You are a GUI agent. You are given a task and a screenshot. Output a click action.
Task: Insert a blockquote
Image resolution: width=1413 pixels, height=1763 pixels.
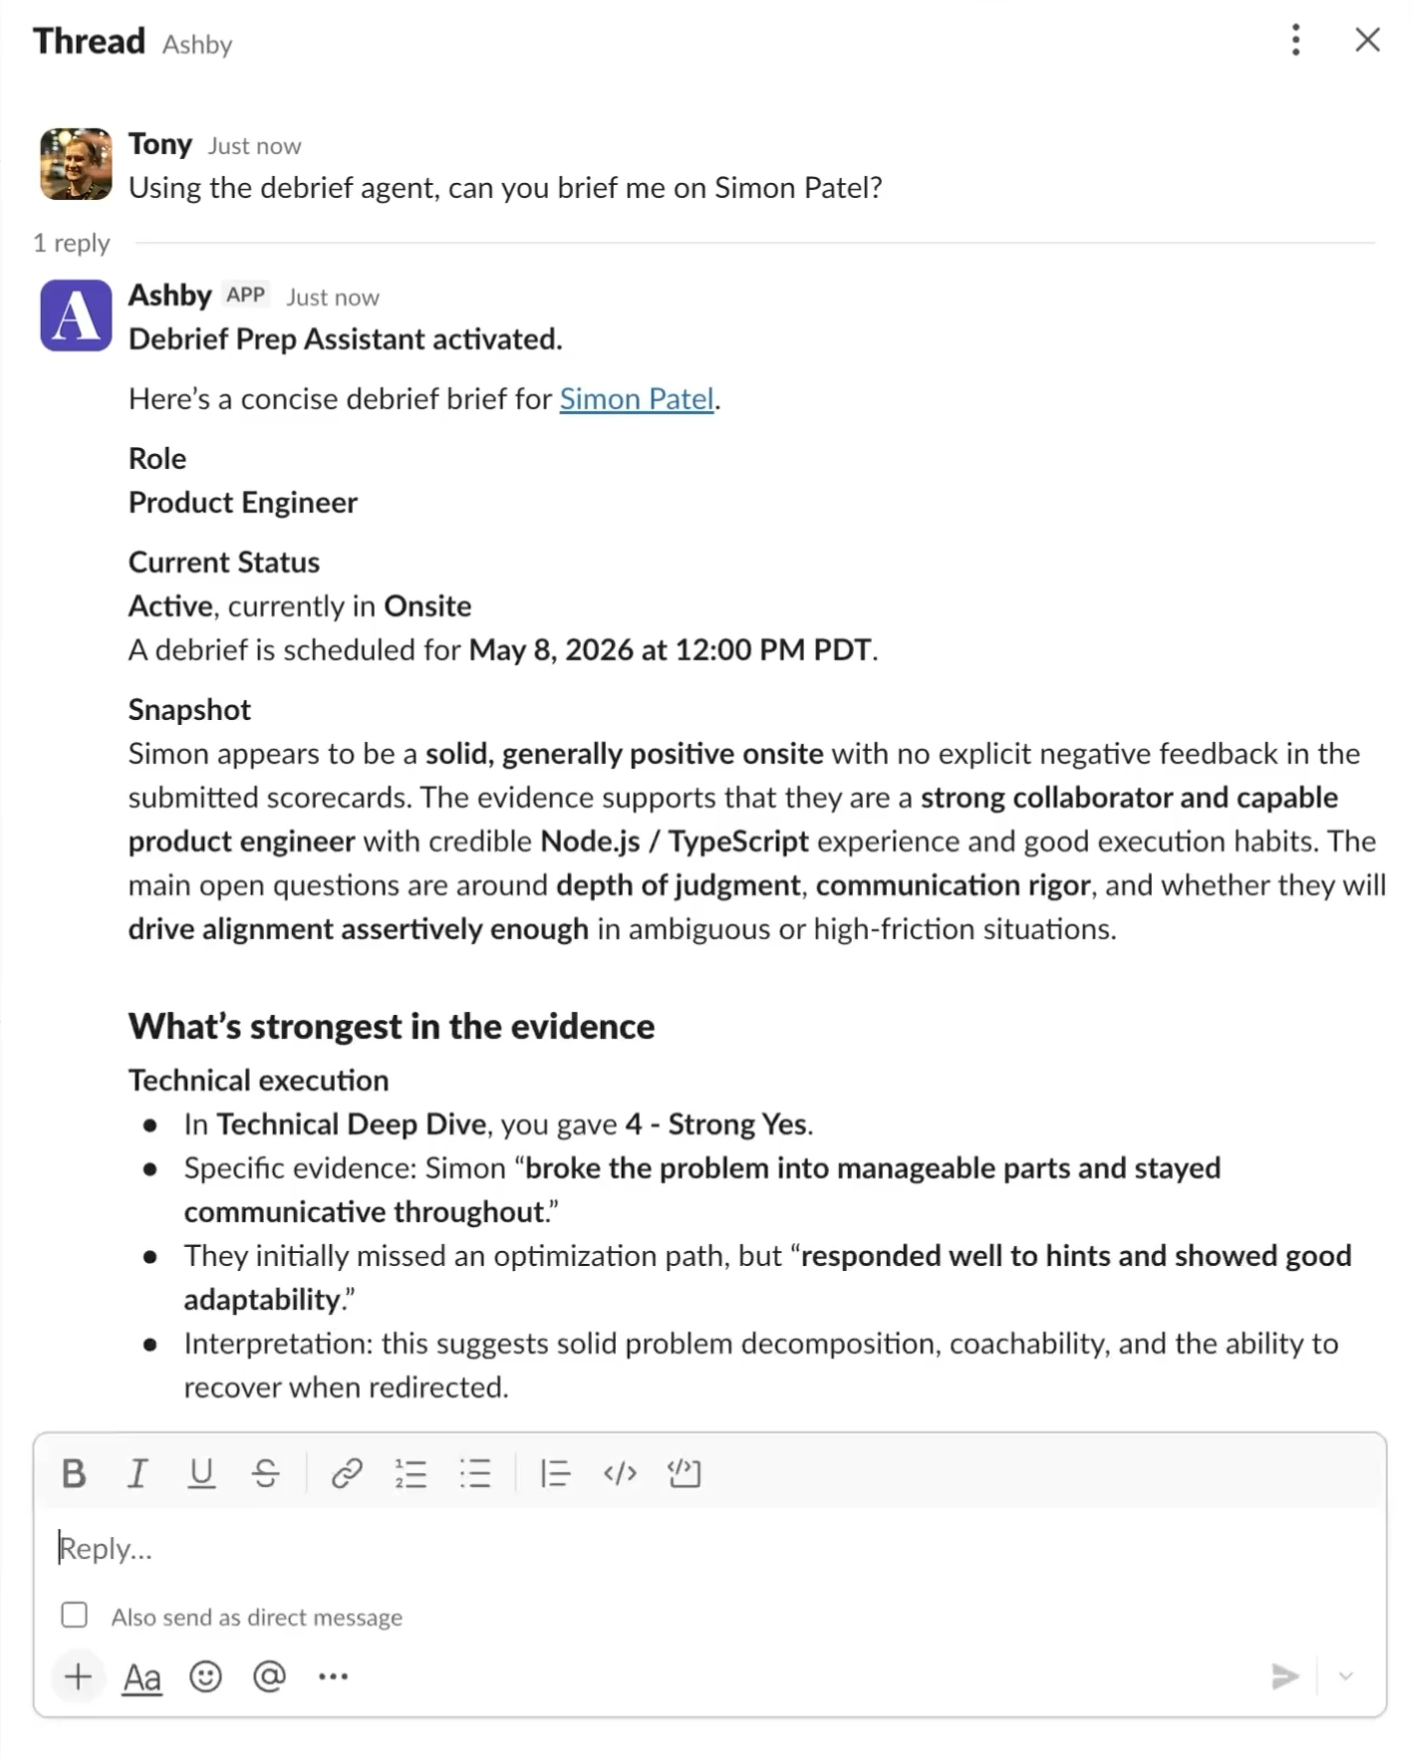[x=555, y=1473]
